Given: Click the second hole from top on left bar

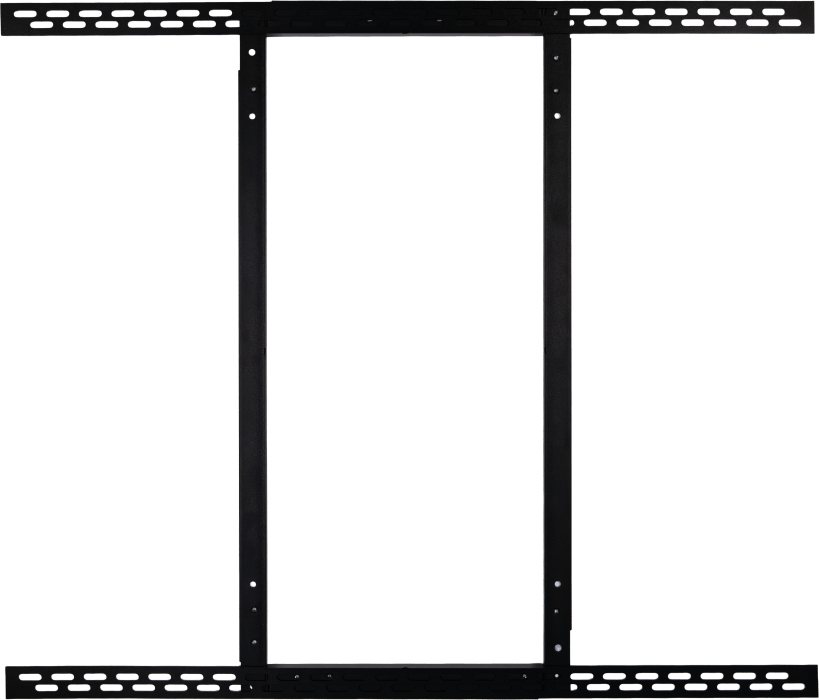Looking at the screenshot, I should [x=253, y=89].
